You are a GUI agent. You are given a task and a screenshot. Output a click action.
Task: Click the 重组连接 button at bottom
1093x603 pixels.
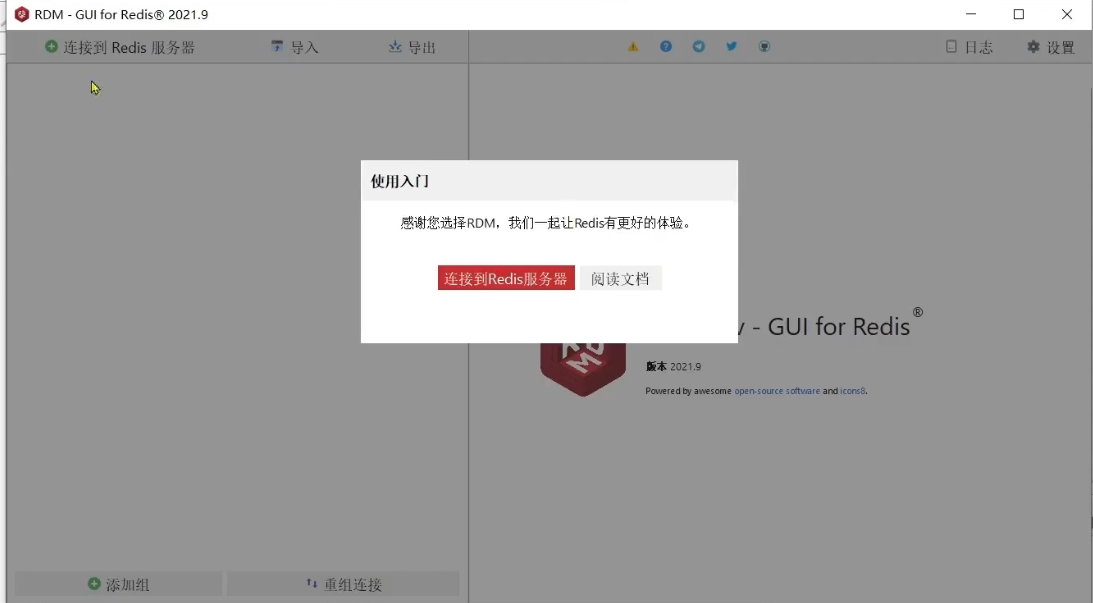343,584
